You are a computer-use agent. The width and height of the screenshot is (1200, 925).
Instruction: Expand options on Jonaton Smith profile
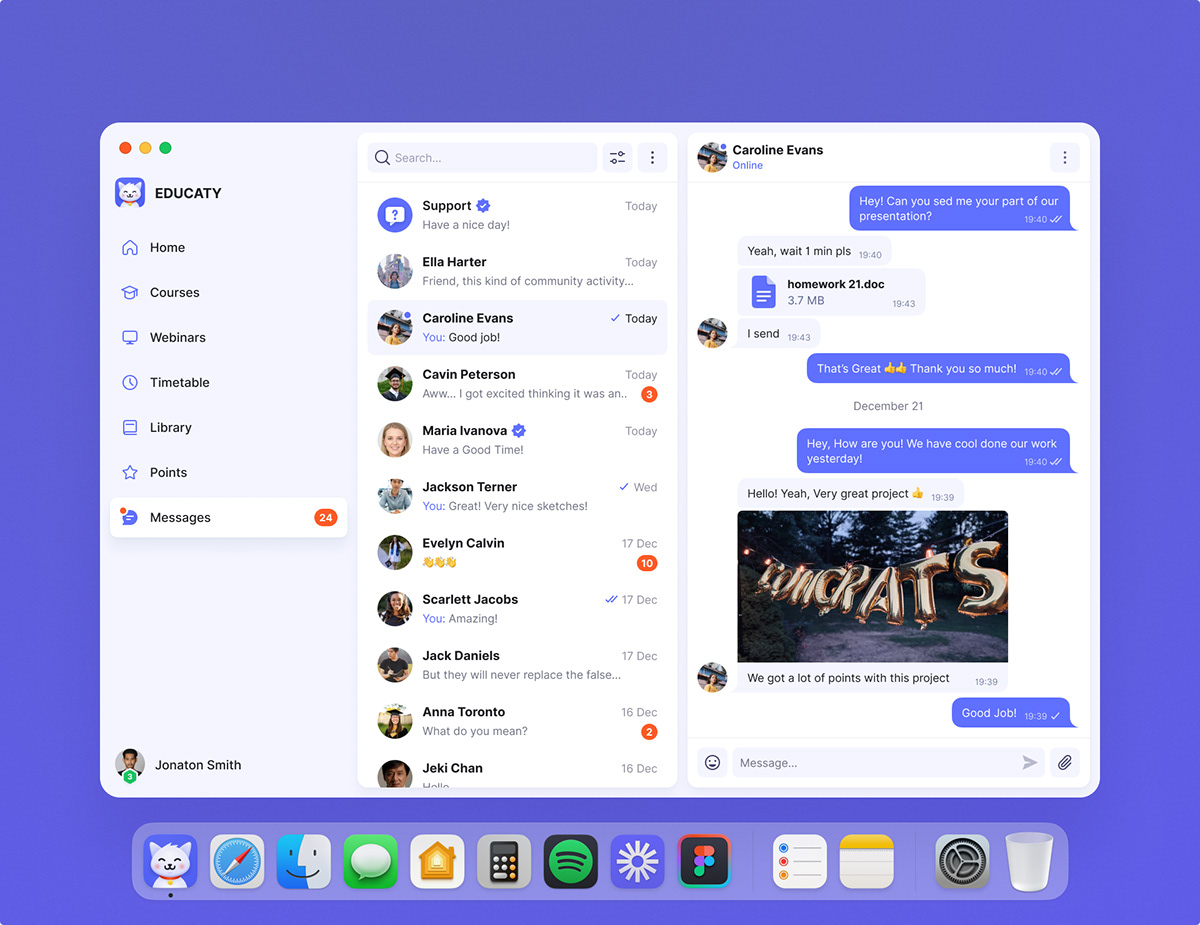pos(197,764)
